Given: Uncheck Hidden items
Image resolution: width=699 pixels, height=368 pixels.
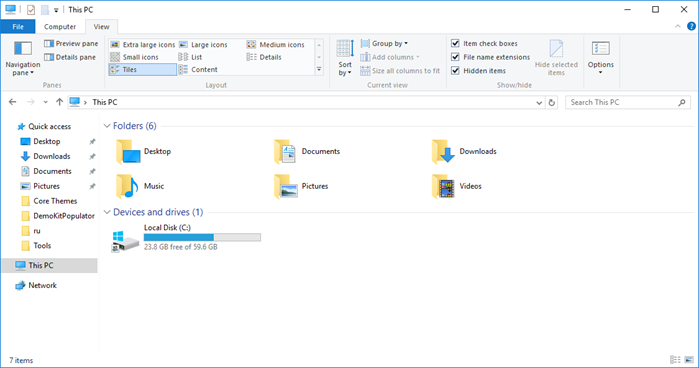Looking at the screenshot, I should 455,70.
